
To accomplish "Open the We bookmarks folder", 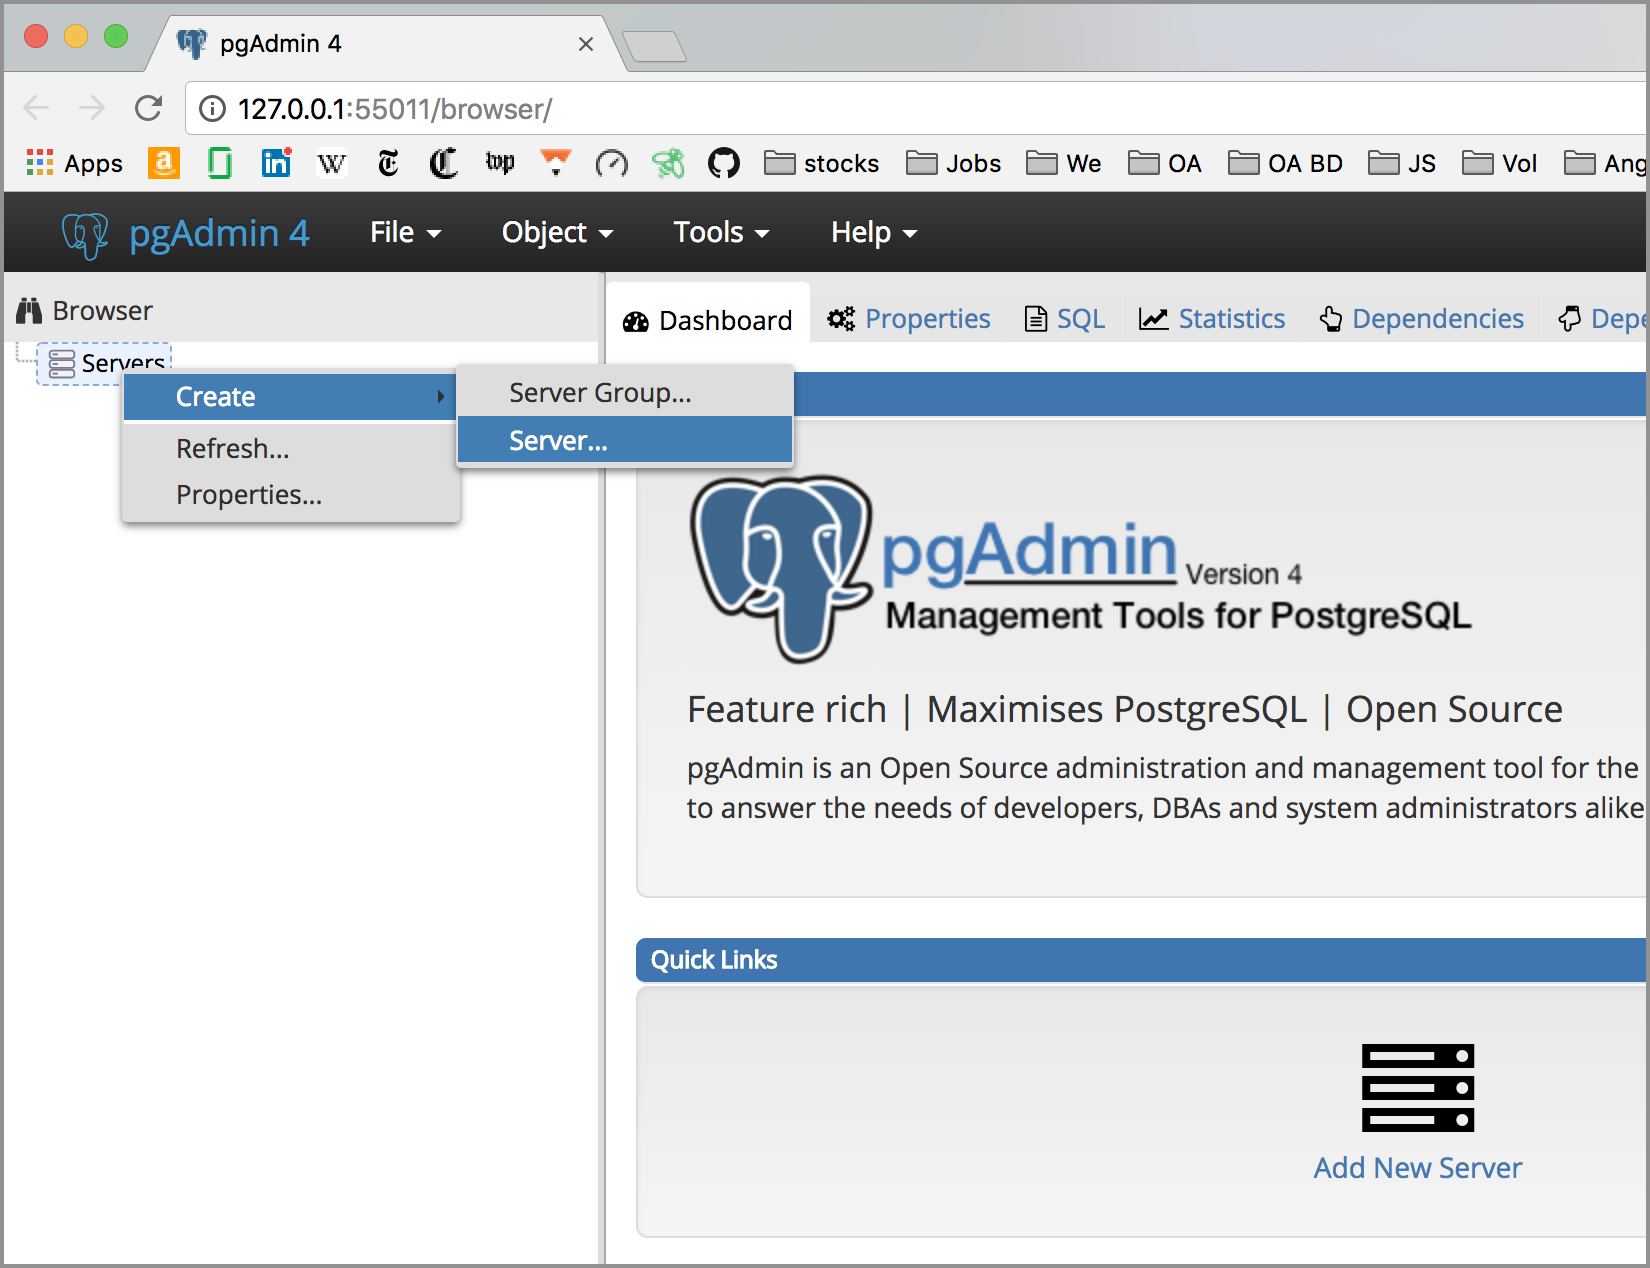I will (x=1063, y=163).
